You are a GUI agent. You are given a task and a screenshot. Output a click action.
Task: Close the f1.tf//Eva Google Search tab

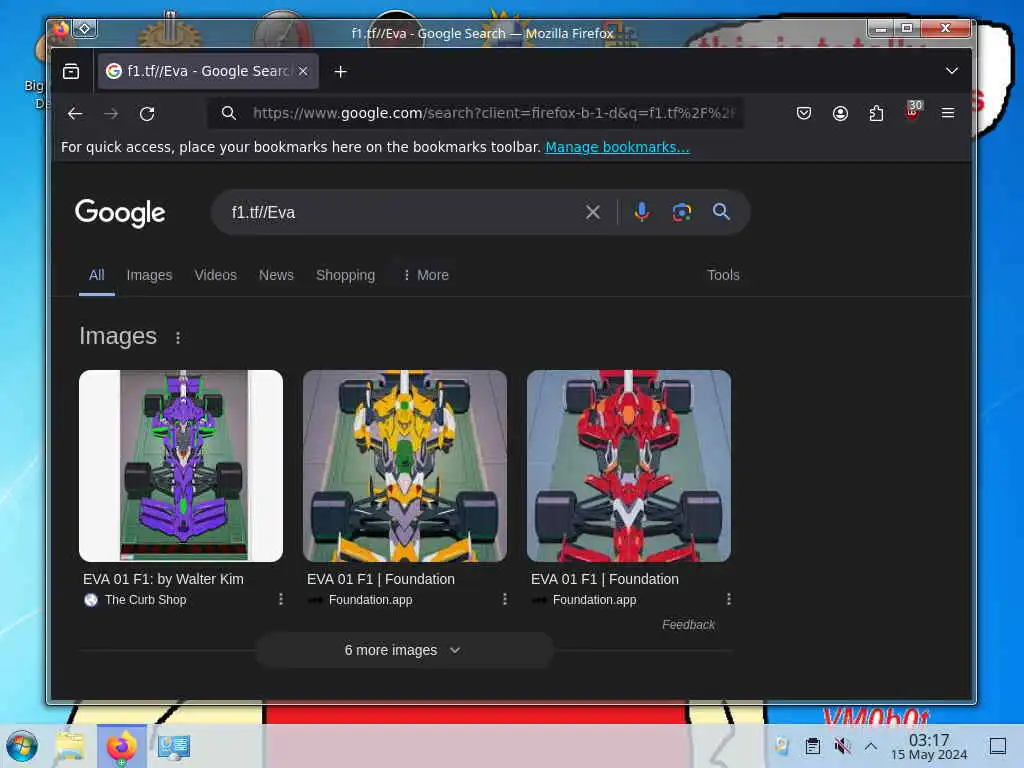point(303,71)
